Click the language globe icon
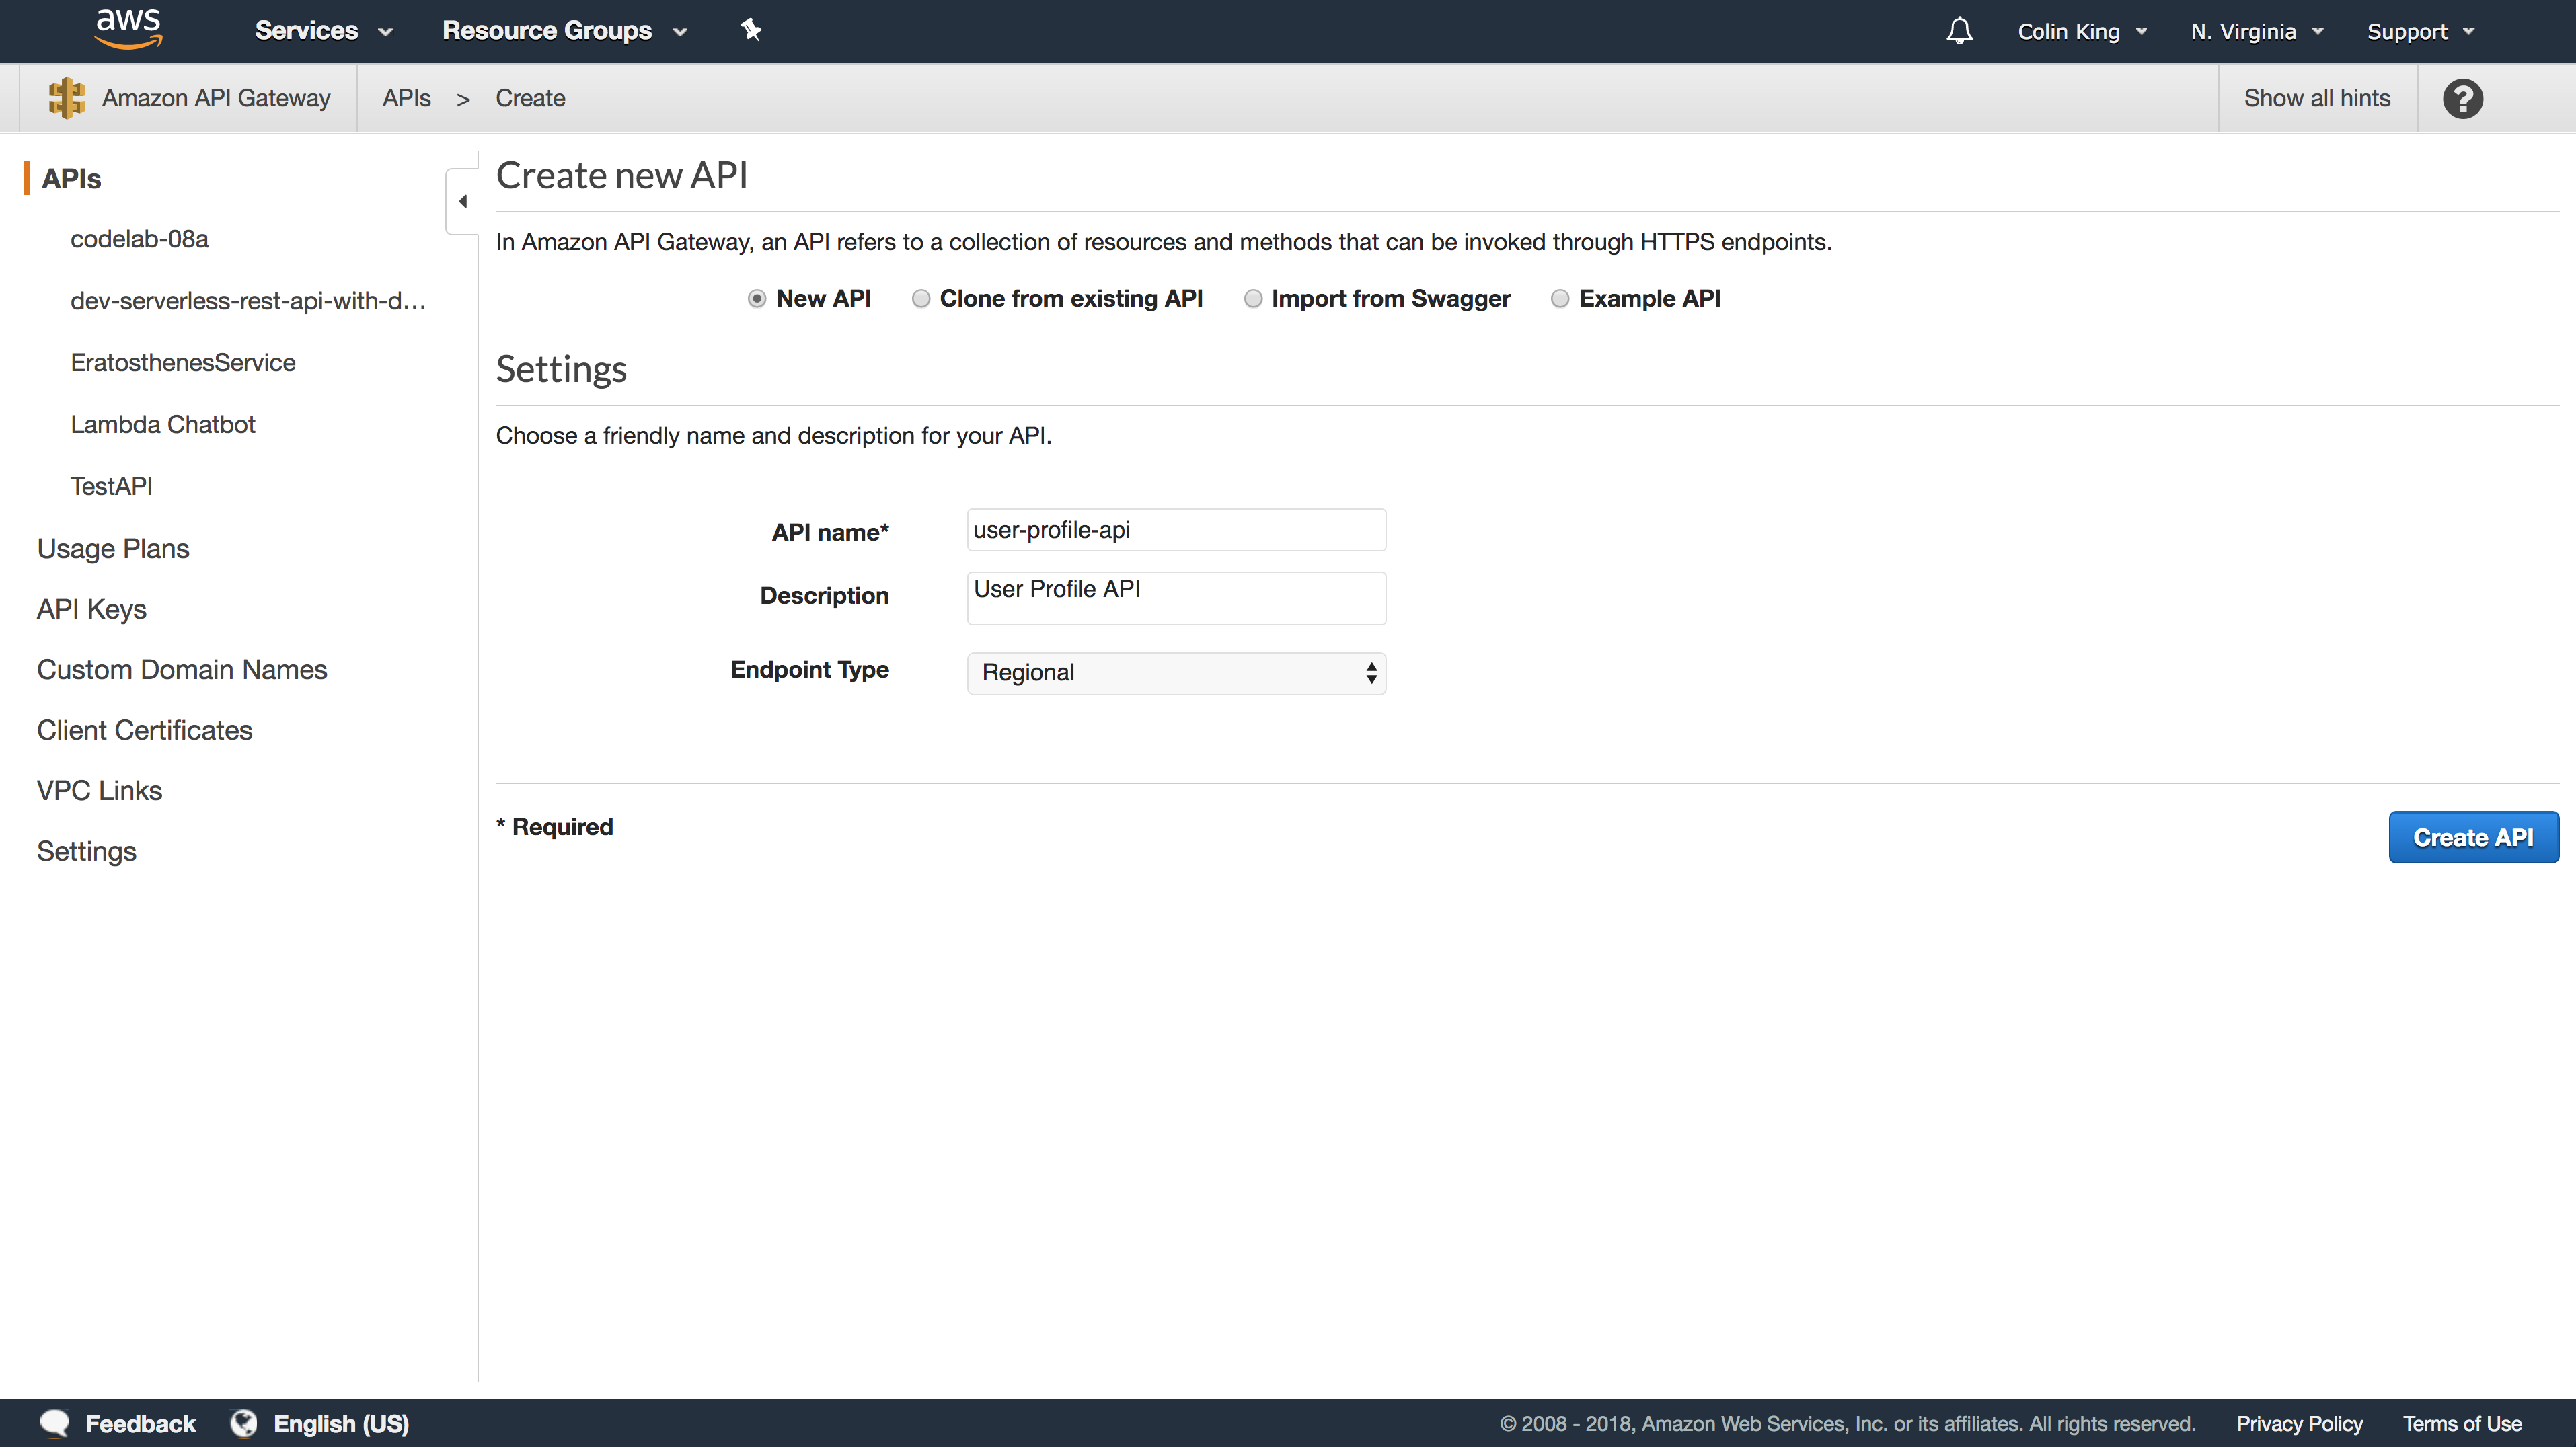The width and height of the screenshot is (2576, 1447). pos(243,1423)
